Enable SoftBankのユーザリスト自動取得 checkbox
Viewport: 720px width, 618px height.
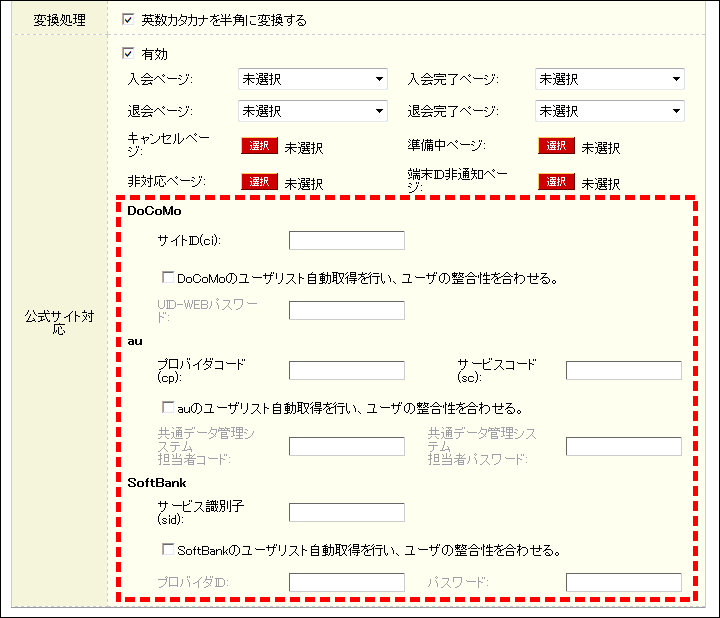(x=168, y=549)
